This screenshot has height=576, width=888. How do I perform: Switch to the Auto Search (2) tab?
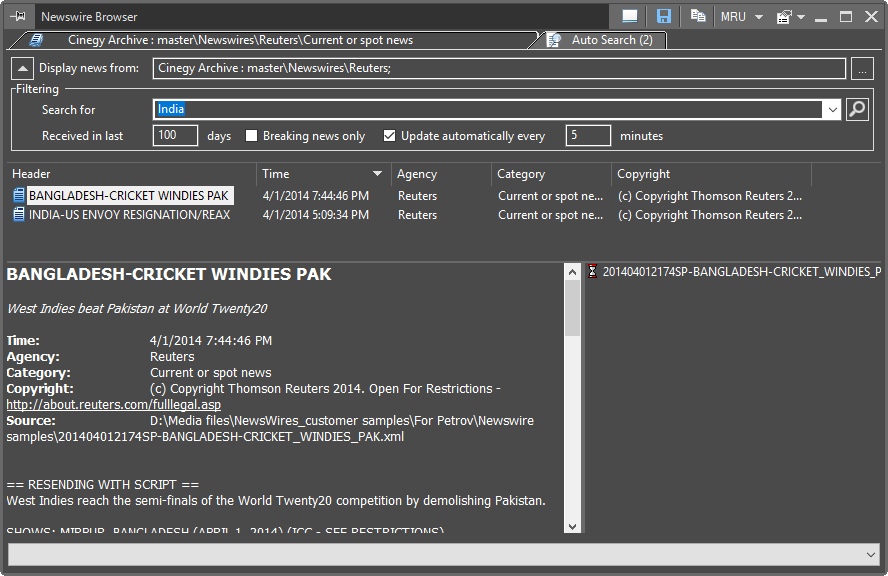[612, 40]
